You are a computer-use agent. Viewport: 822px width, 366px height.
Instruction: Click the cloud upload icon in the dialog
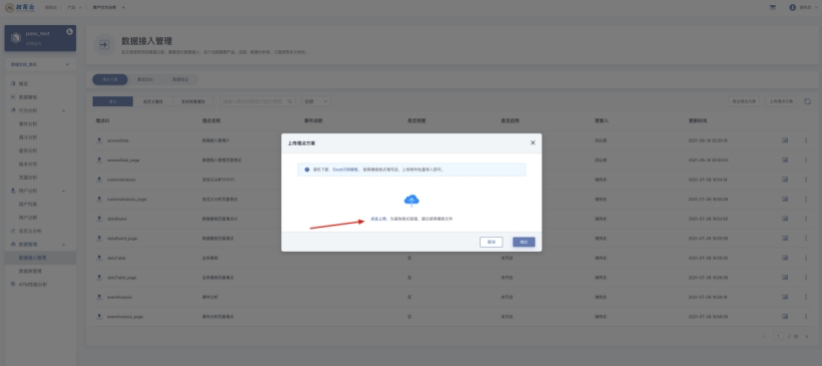pos(412,200)
